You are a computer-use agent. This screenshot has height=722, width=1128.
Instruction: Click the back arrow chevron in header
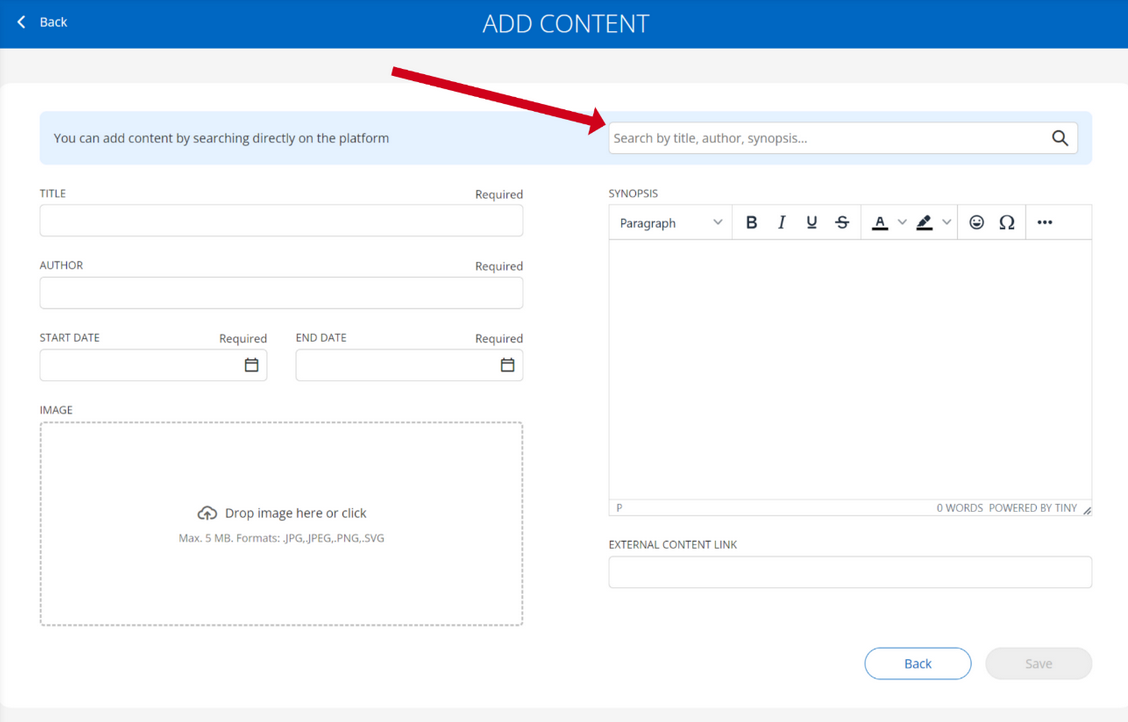point(22,22)
